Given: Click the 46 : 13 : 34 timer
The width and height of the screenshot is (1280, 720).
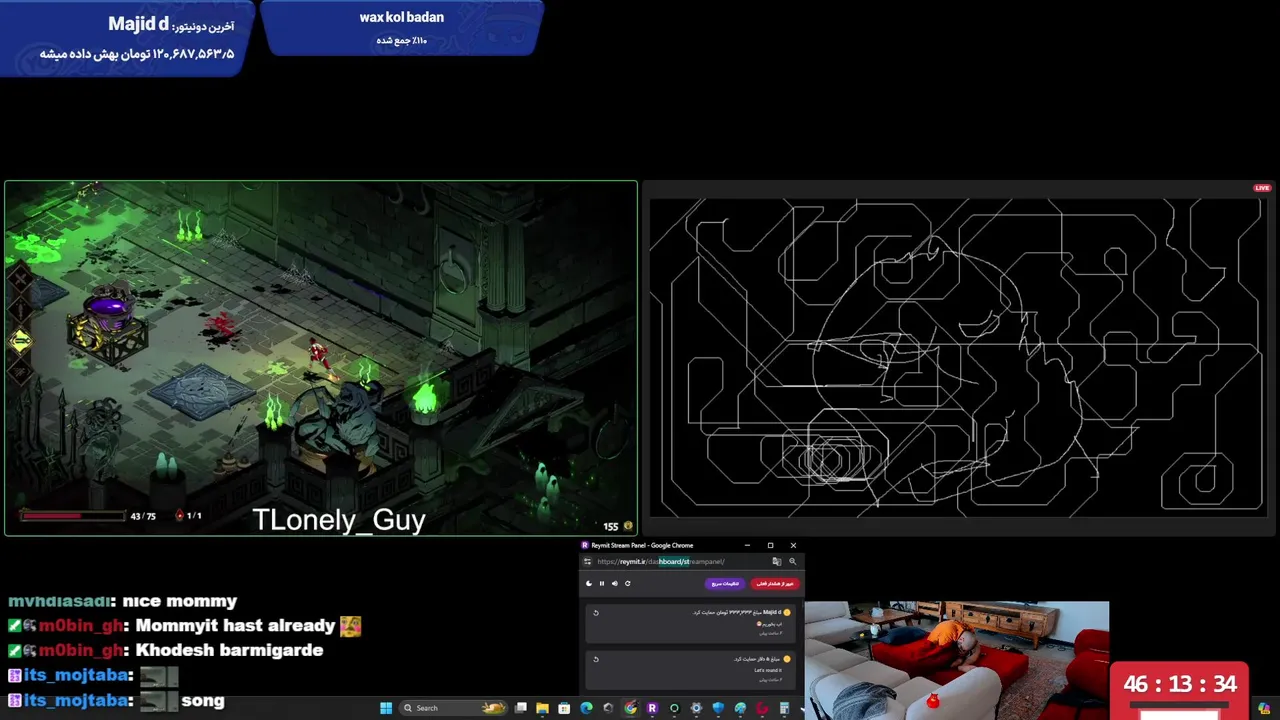Looking at the screenshot, I should 1180,685.
